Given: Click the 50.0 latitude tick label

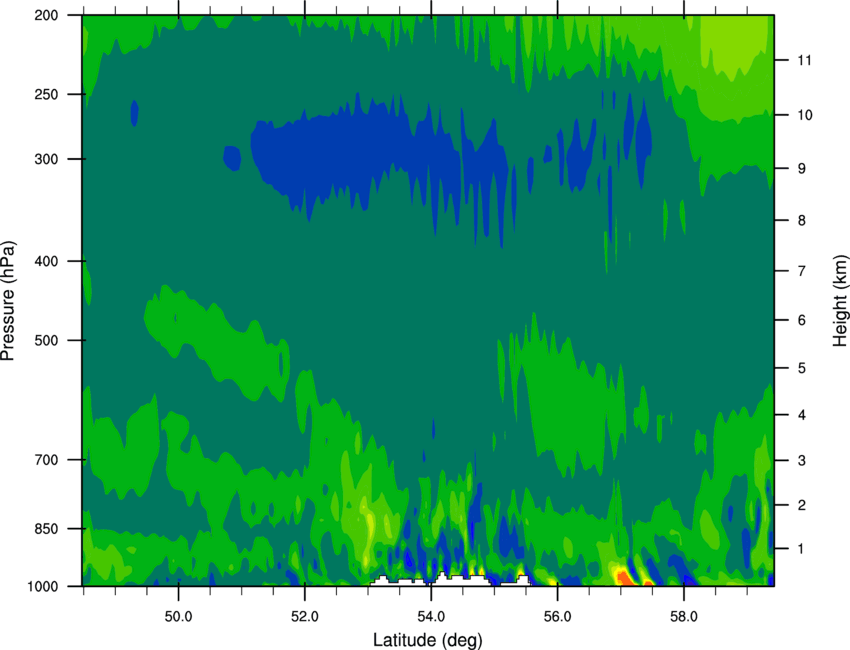Looking at the screenshot, I should tap(178, 617).
